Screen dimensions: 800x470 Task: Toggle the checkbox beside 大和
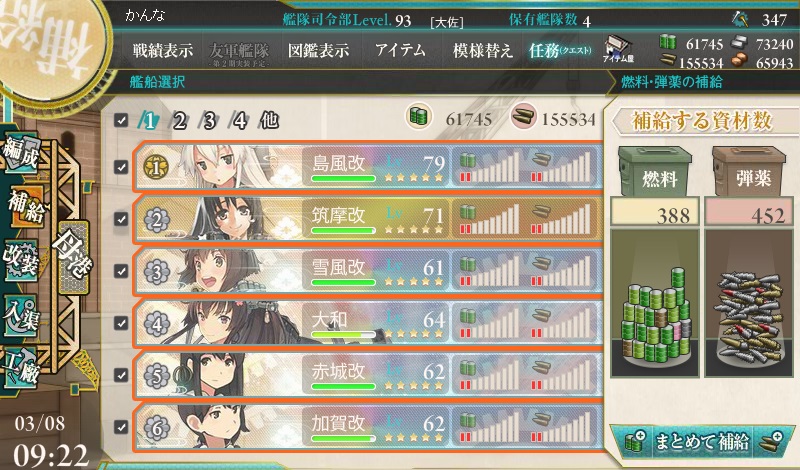[121, 323]
